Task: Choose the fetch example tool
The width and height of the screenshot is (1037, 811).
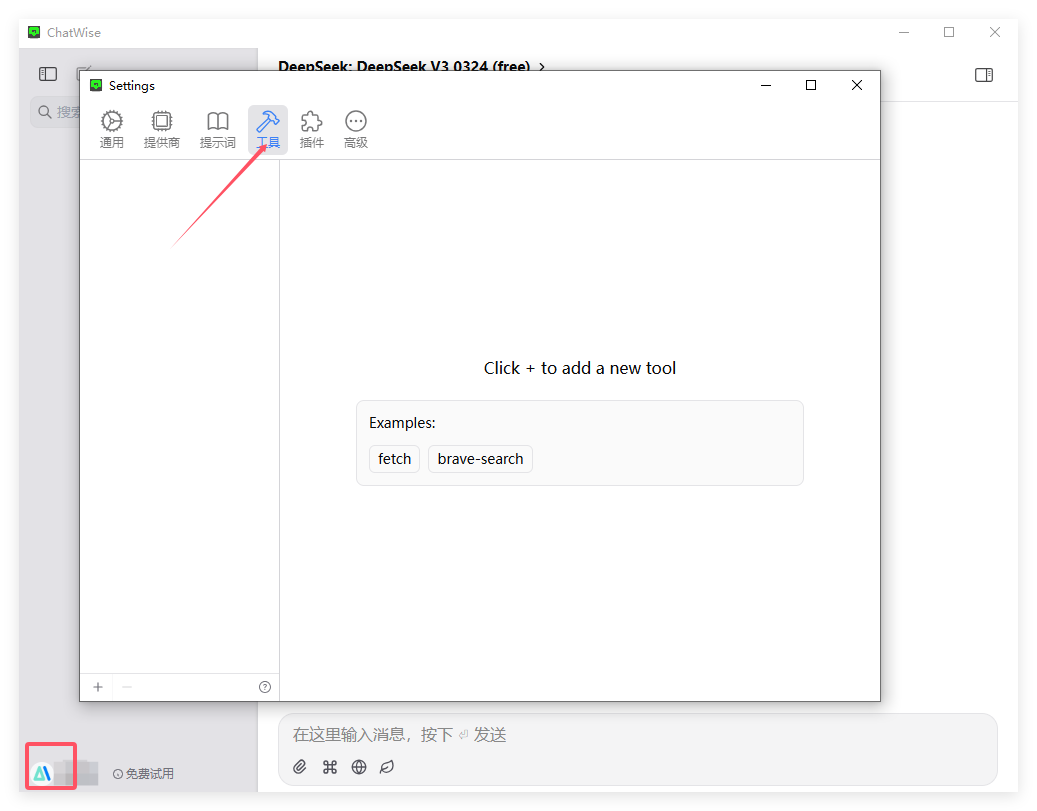Action: pos(395,459)
